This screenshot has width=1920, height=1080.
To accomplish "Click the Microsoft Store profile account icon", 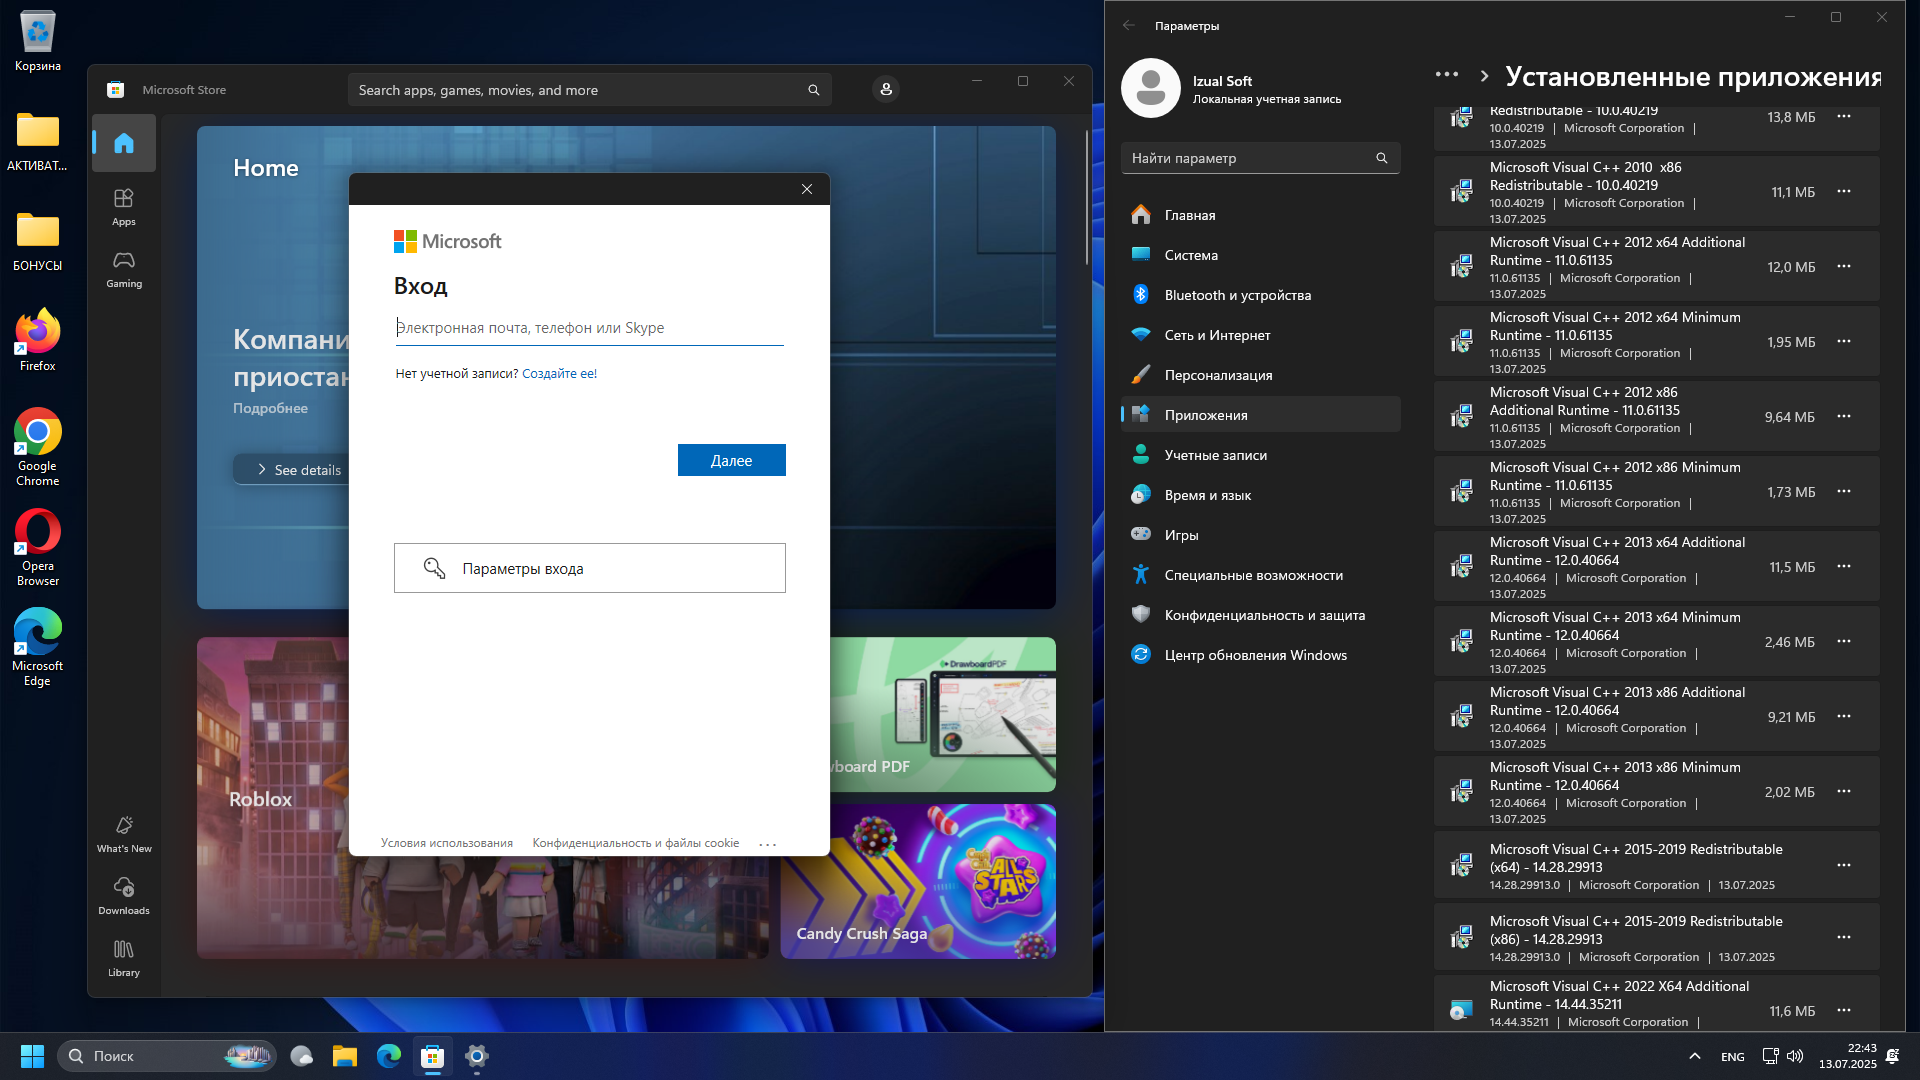I will (x=886, y=90).
